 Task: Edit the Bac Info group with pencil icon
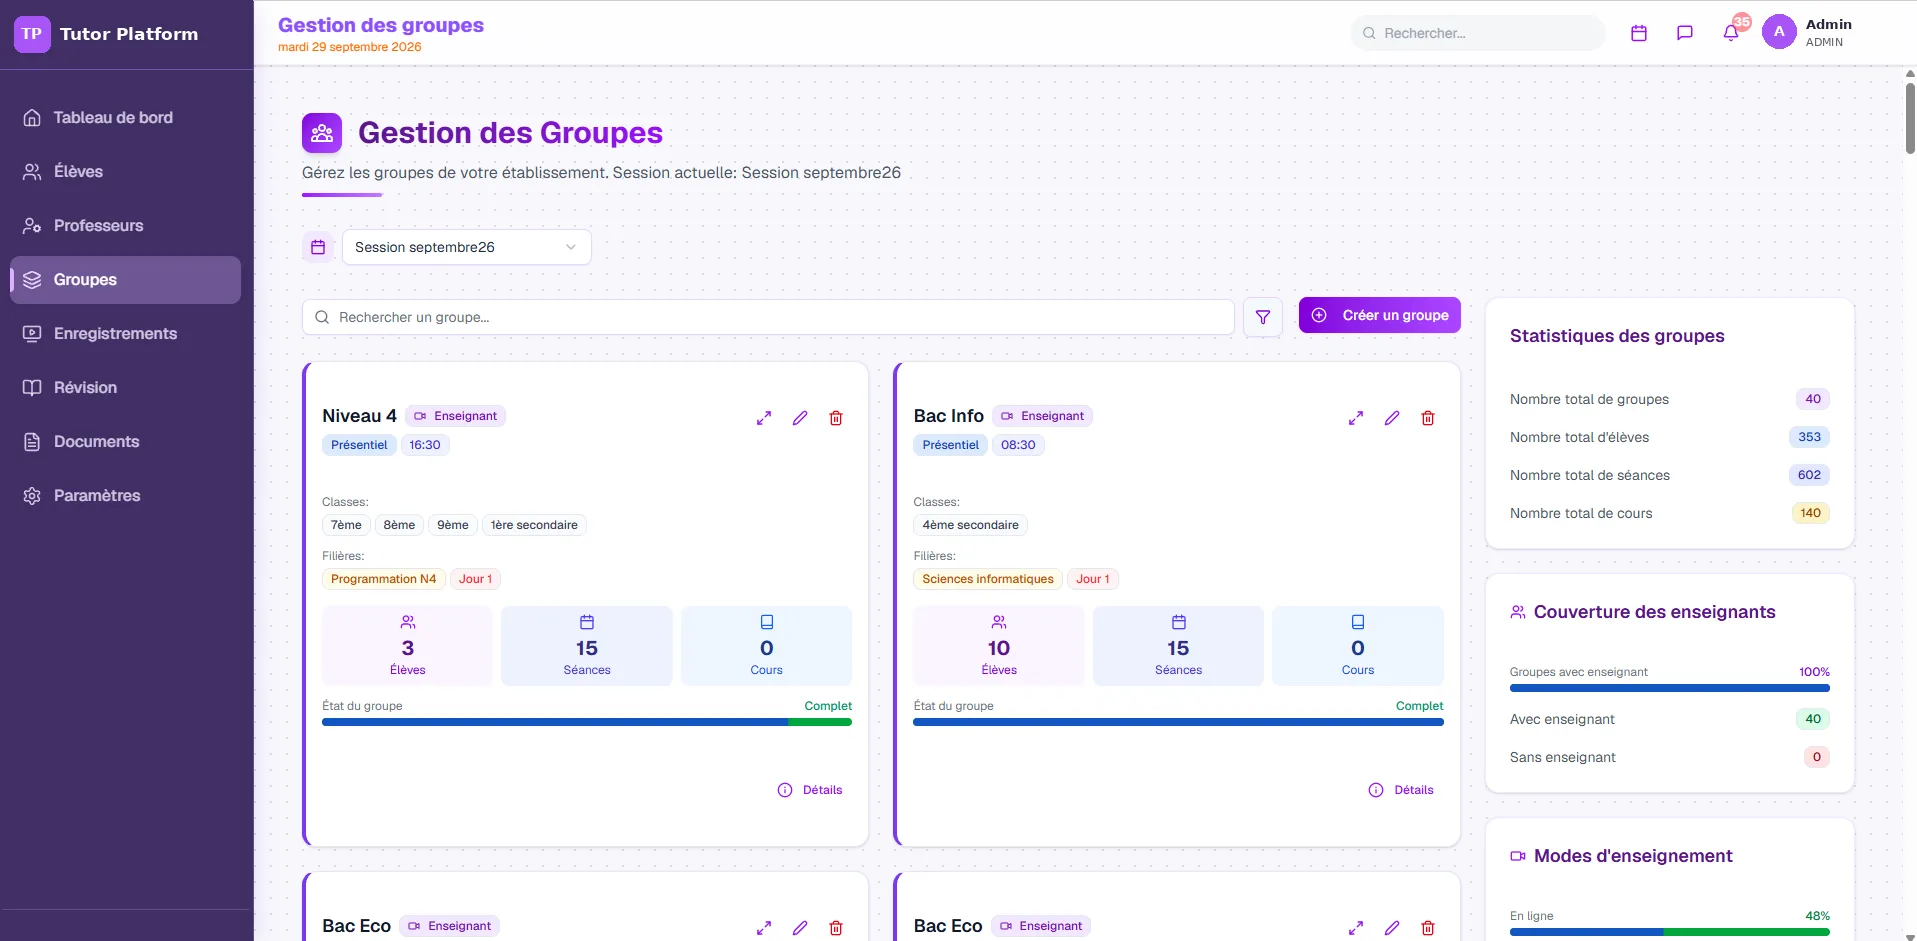(1391, 418)
